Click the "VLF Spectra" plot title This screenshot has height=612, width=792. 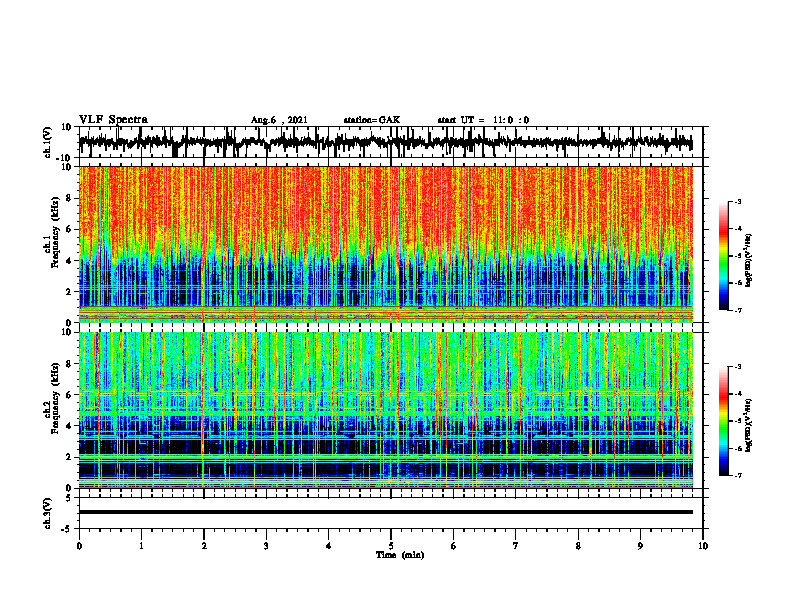pyautogui.click(x=113, y=120)
